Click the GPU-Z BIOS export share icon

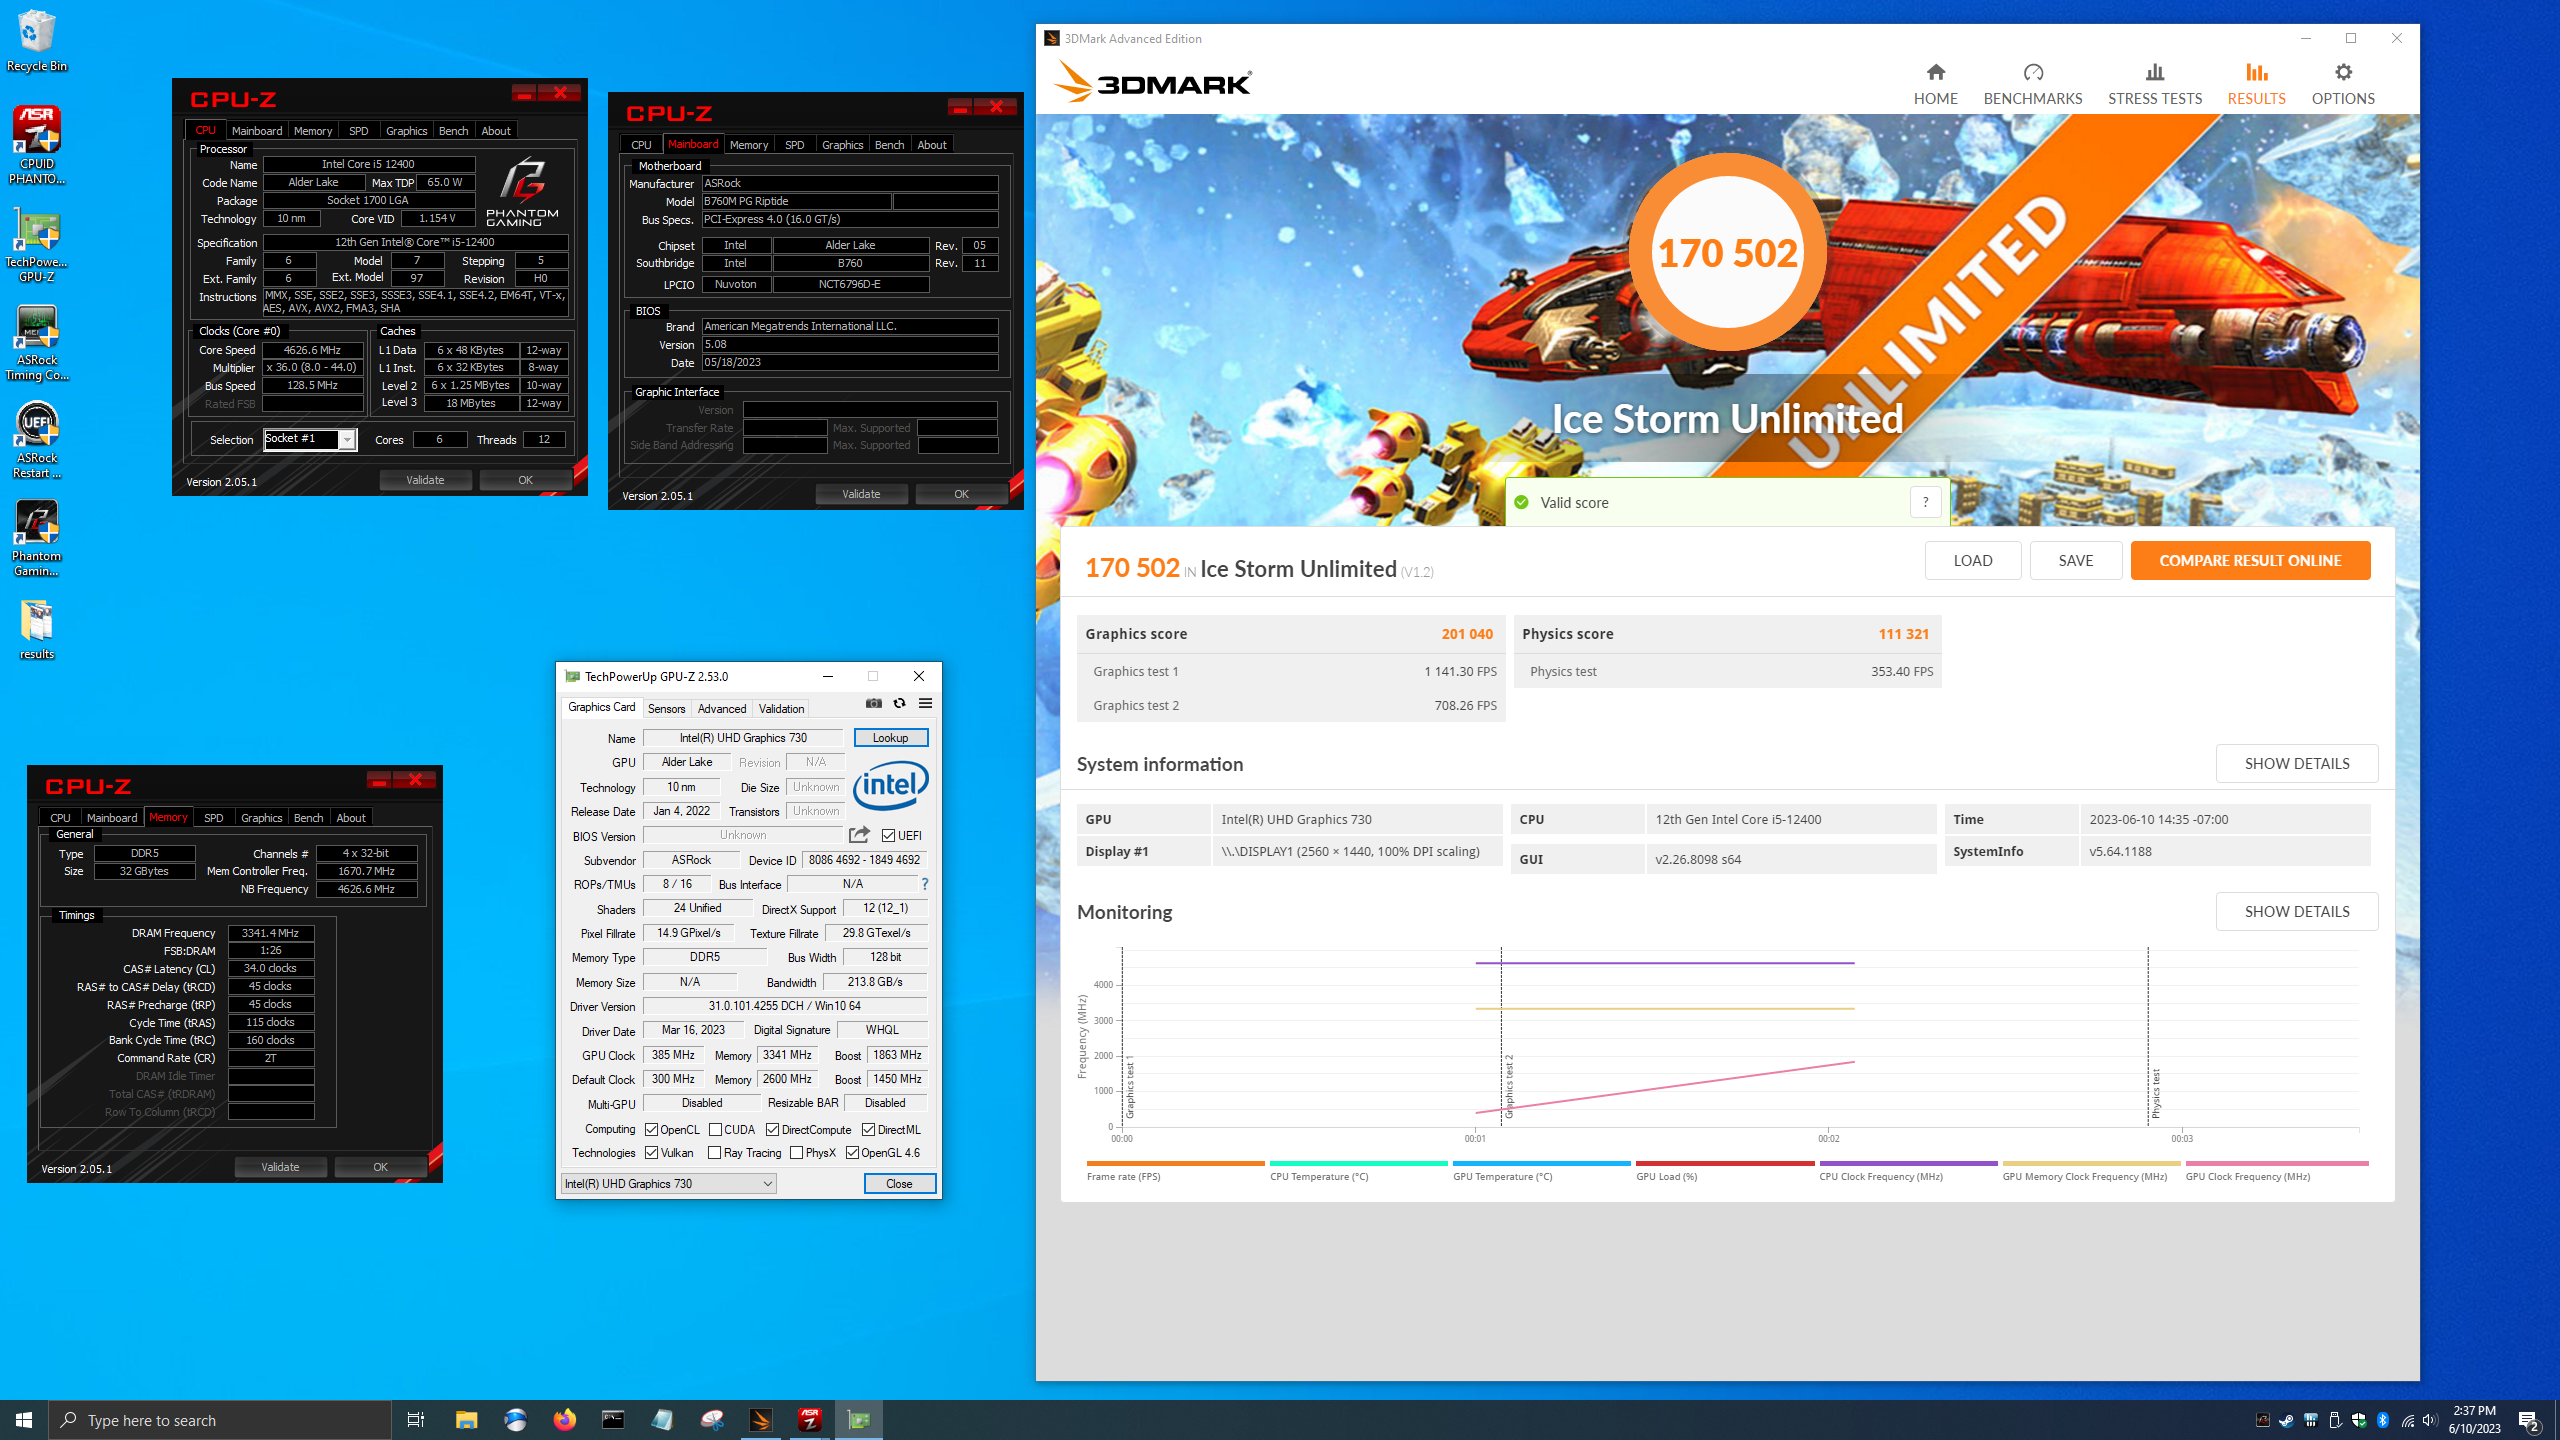(x=859, y=834)
